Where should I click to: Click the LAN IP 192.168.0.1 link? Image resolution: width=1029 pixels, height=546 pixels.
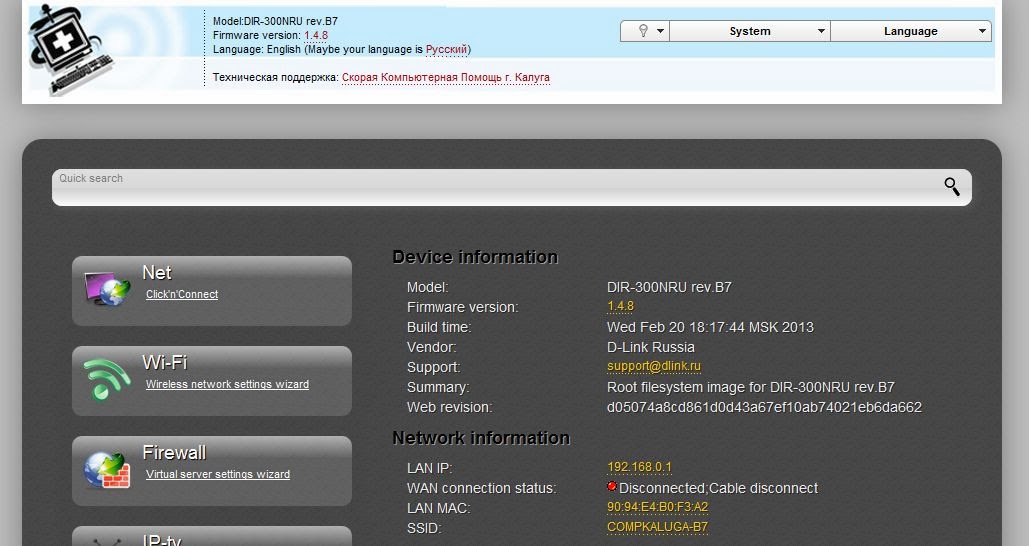[x=639, y=467]
